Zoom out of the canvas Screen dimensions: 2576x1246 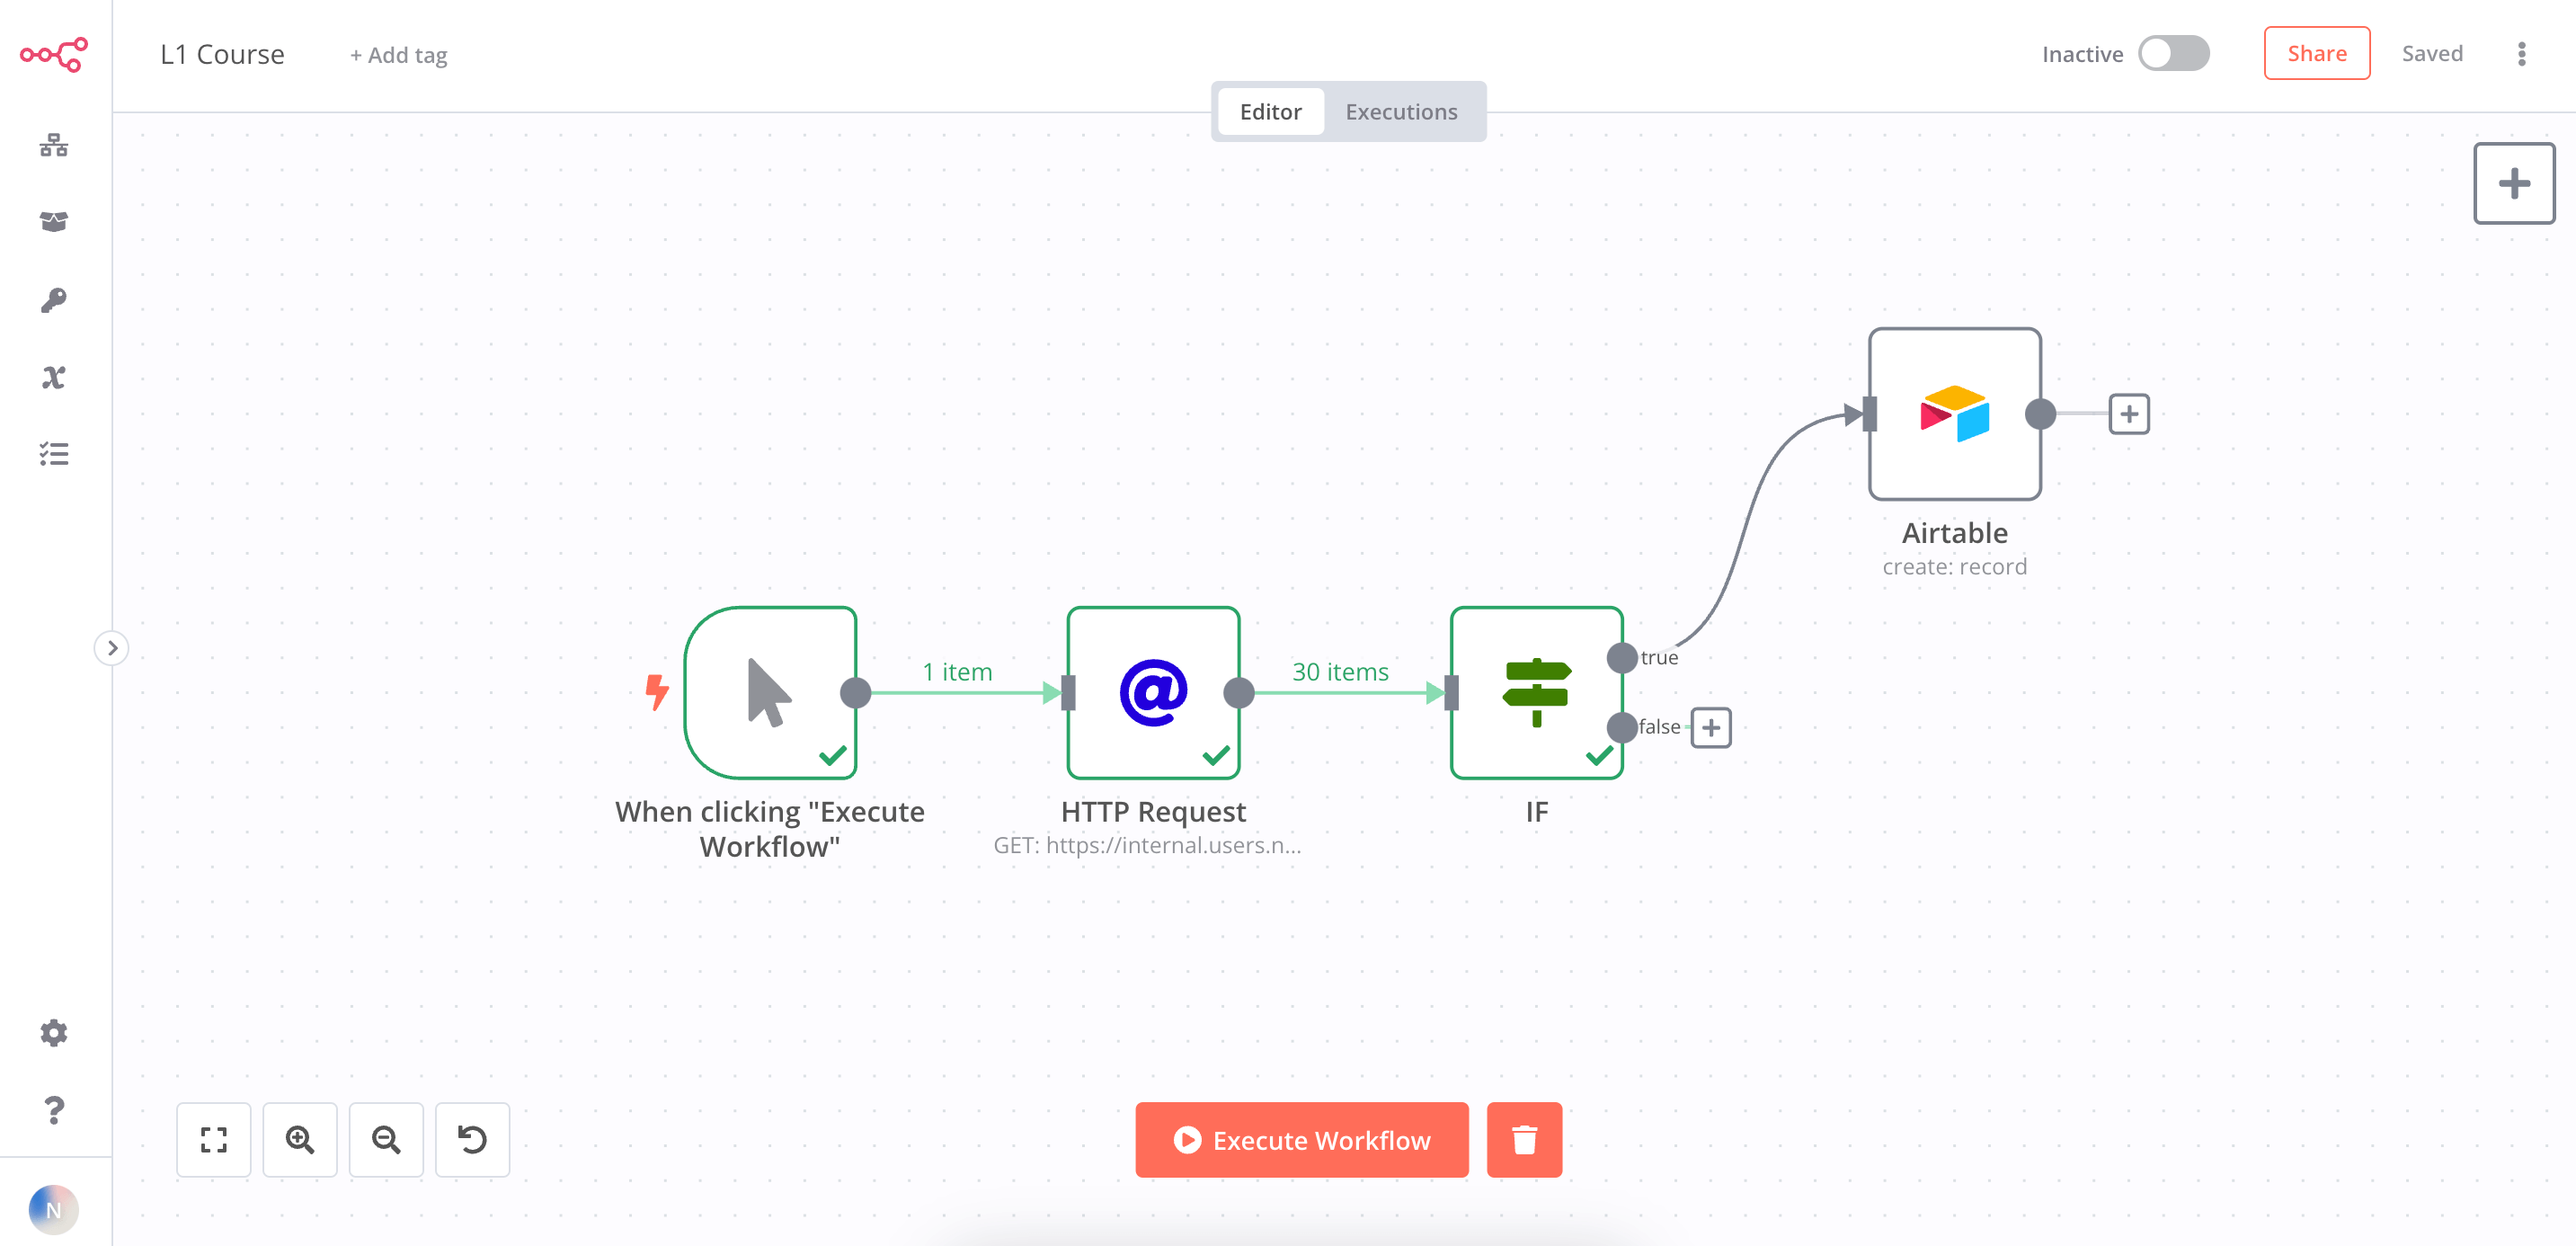tap(387, 1140)
